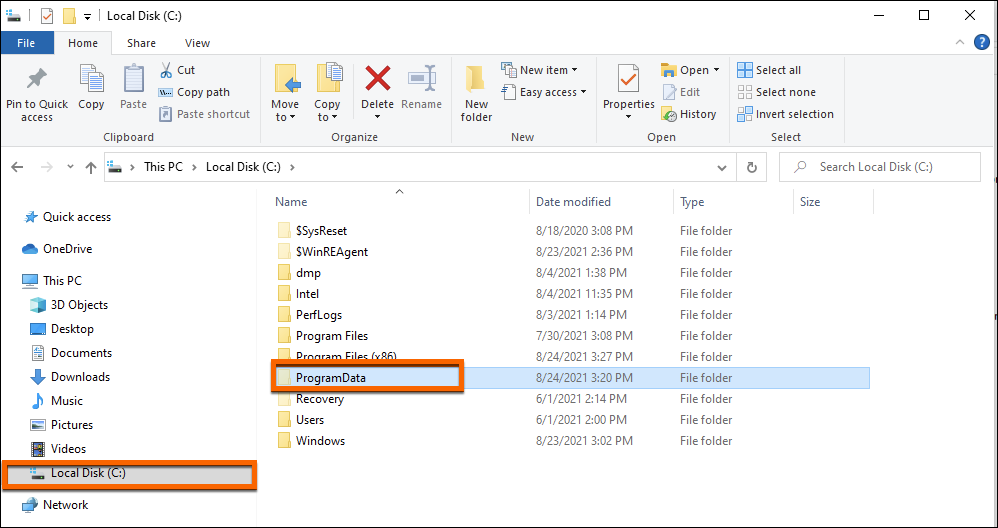Open Downloads in the sidebar
Viewport: 998px width, 528px height.
[70, 377]
